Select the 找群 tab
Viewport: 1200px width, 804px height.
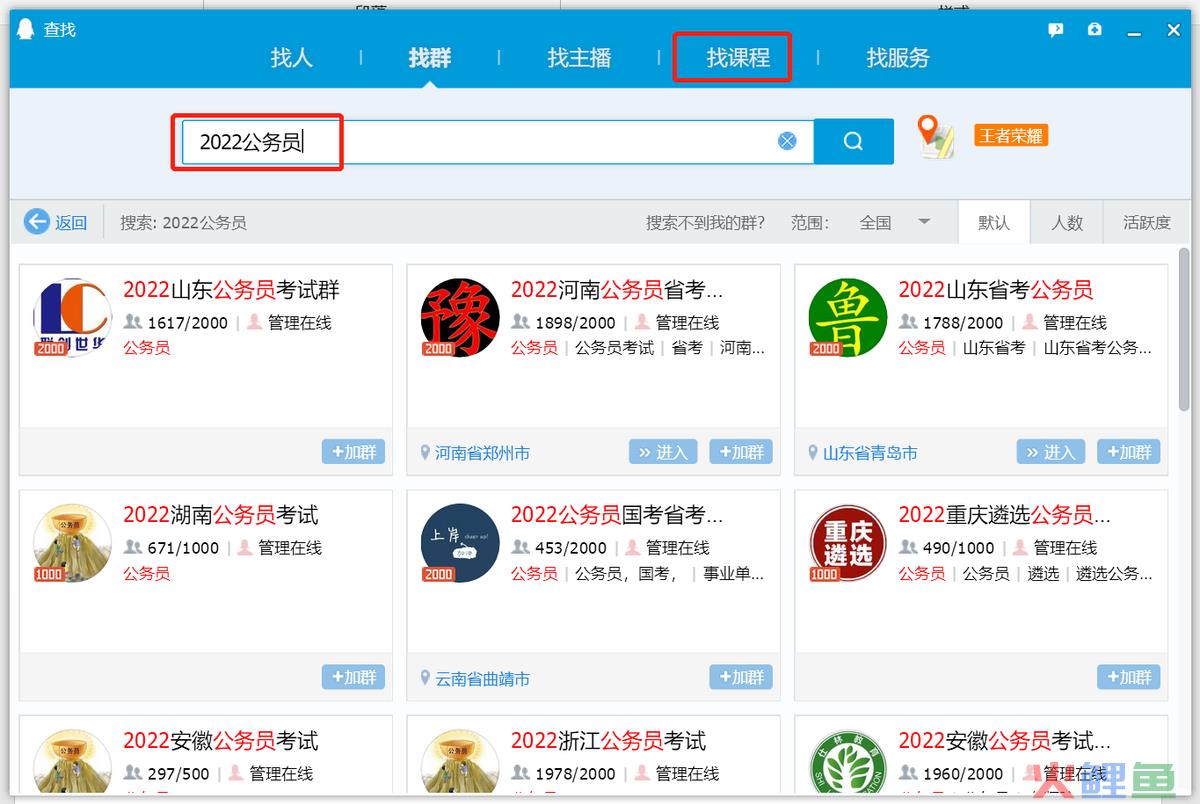(x=430, y=58)
